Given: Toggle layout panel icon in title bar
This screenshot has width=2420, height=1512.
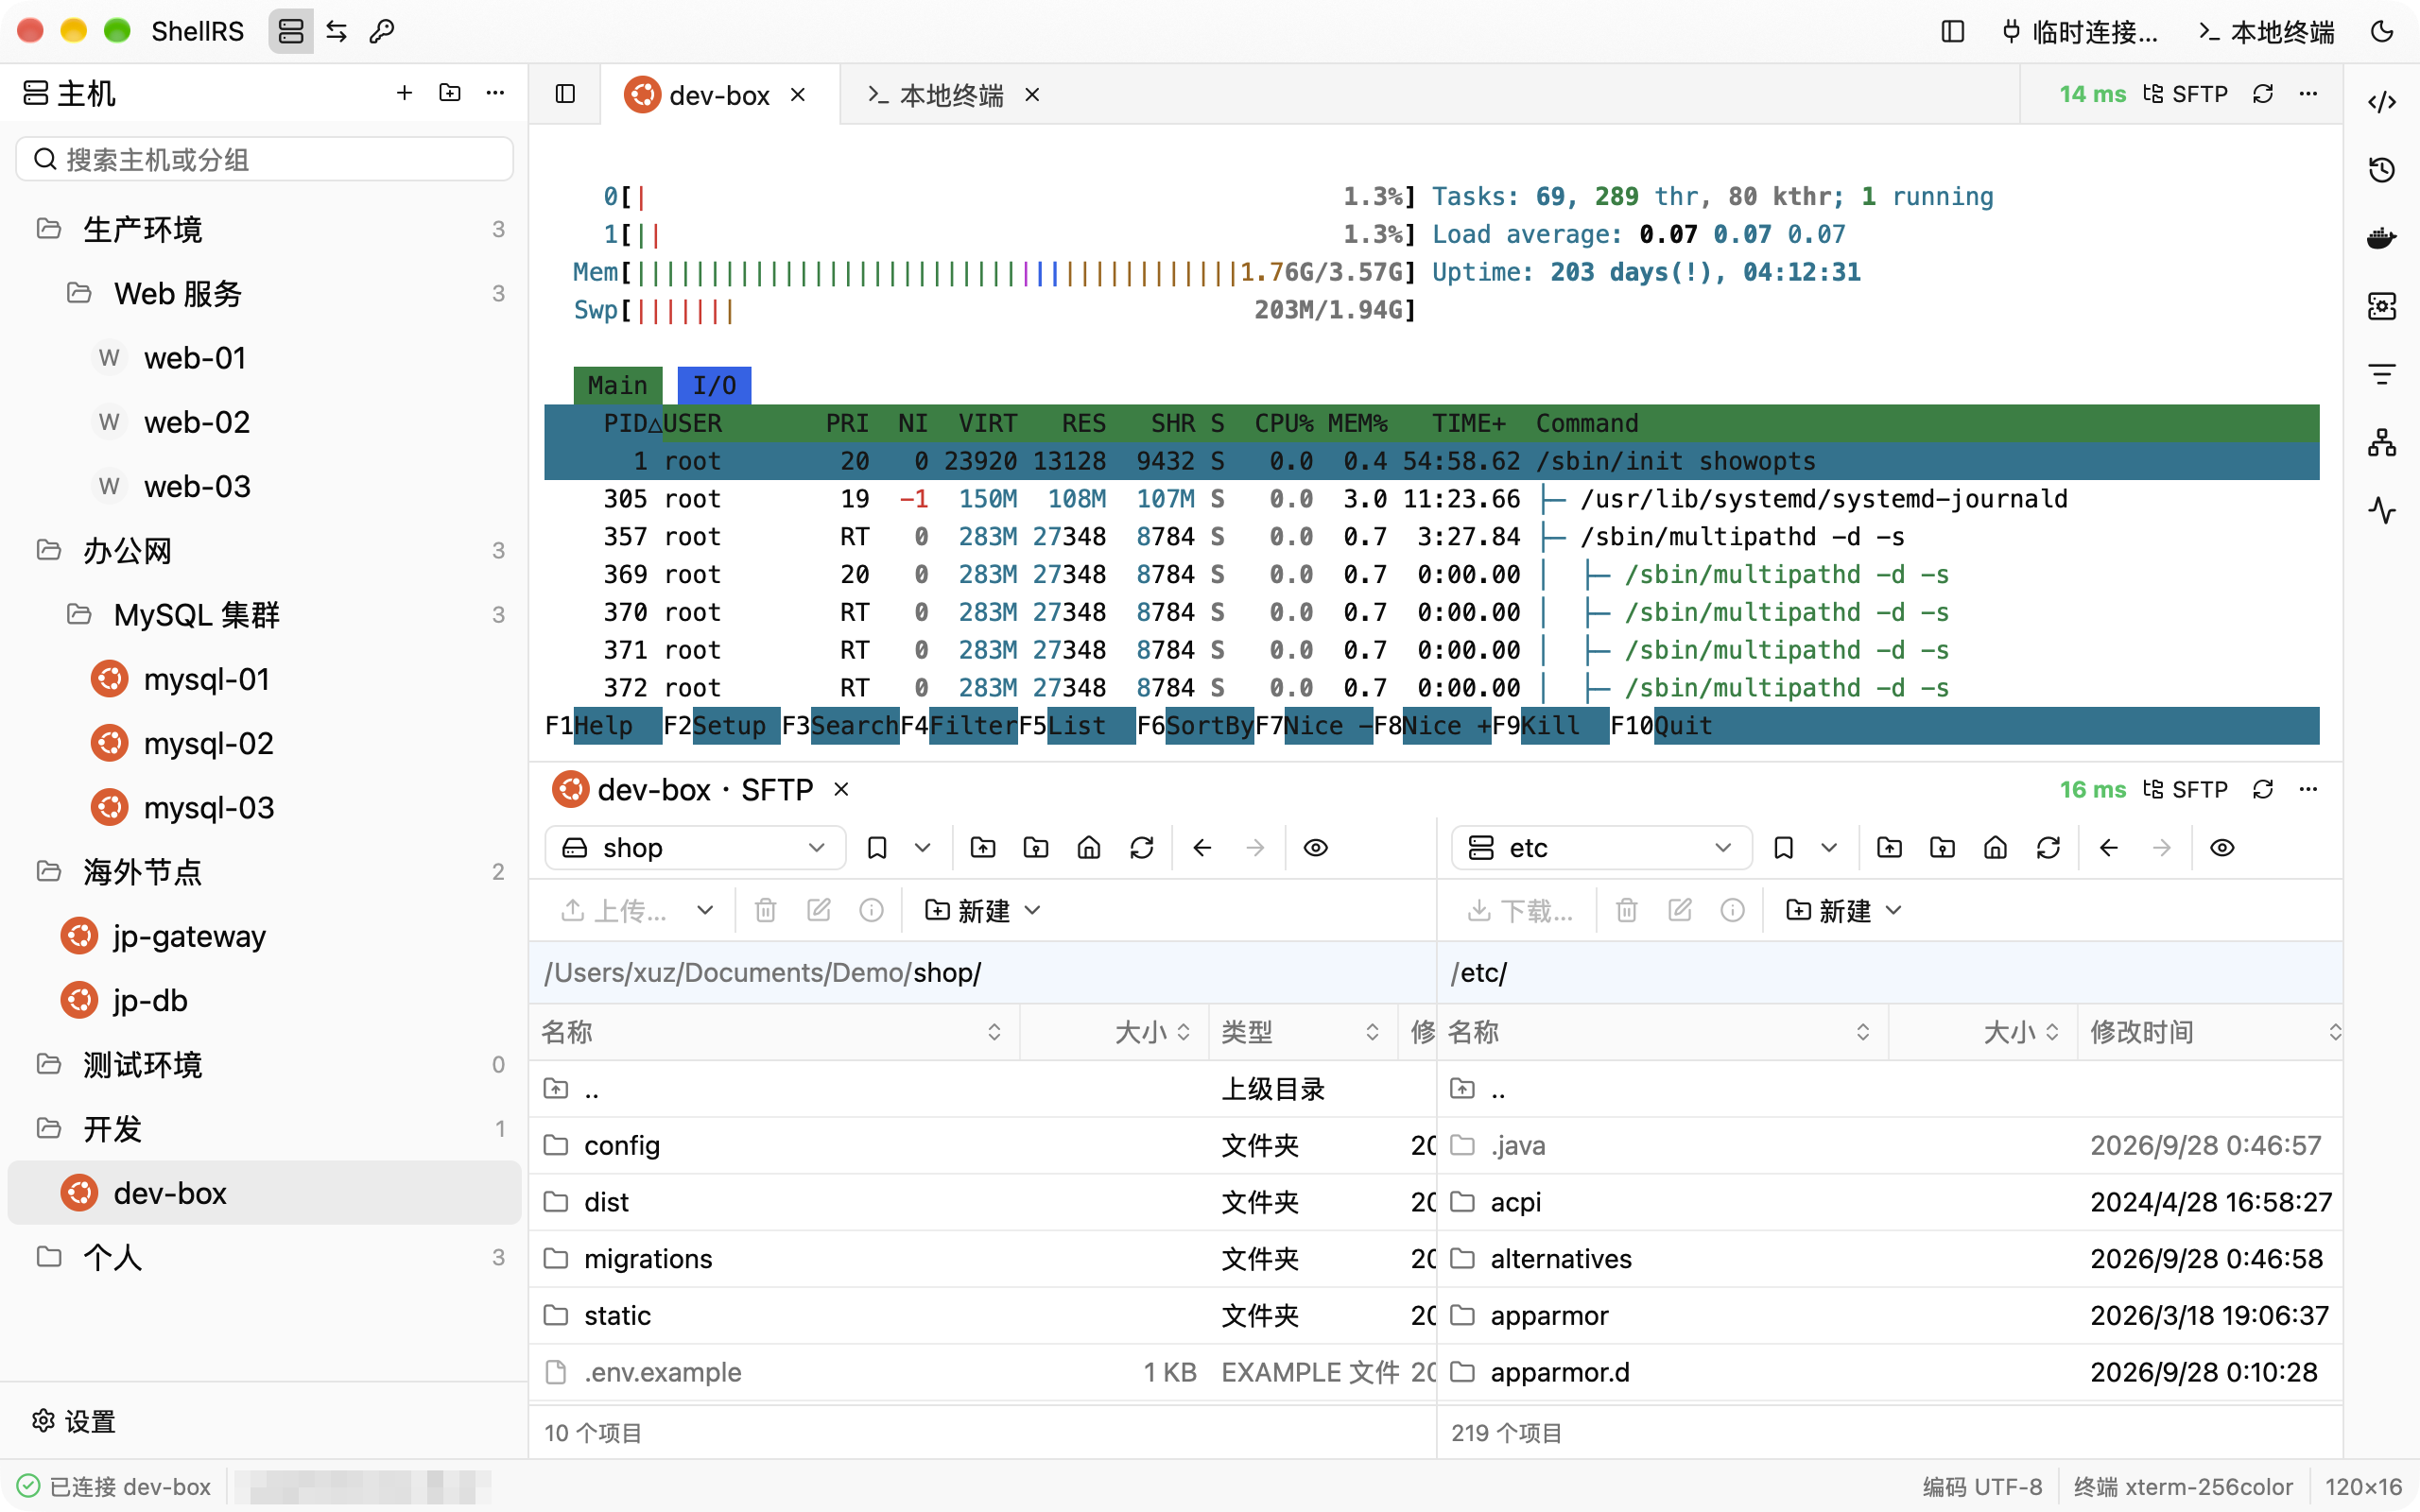Looking at the screenshot, I should [x=1953, y=31].
